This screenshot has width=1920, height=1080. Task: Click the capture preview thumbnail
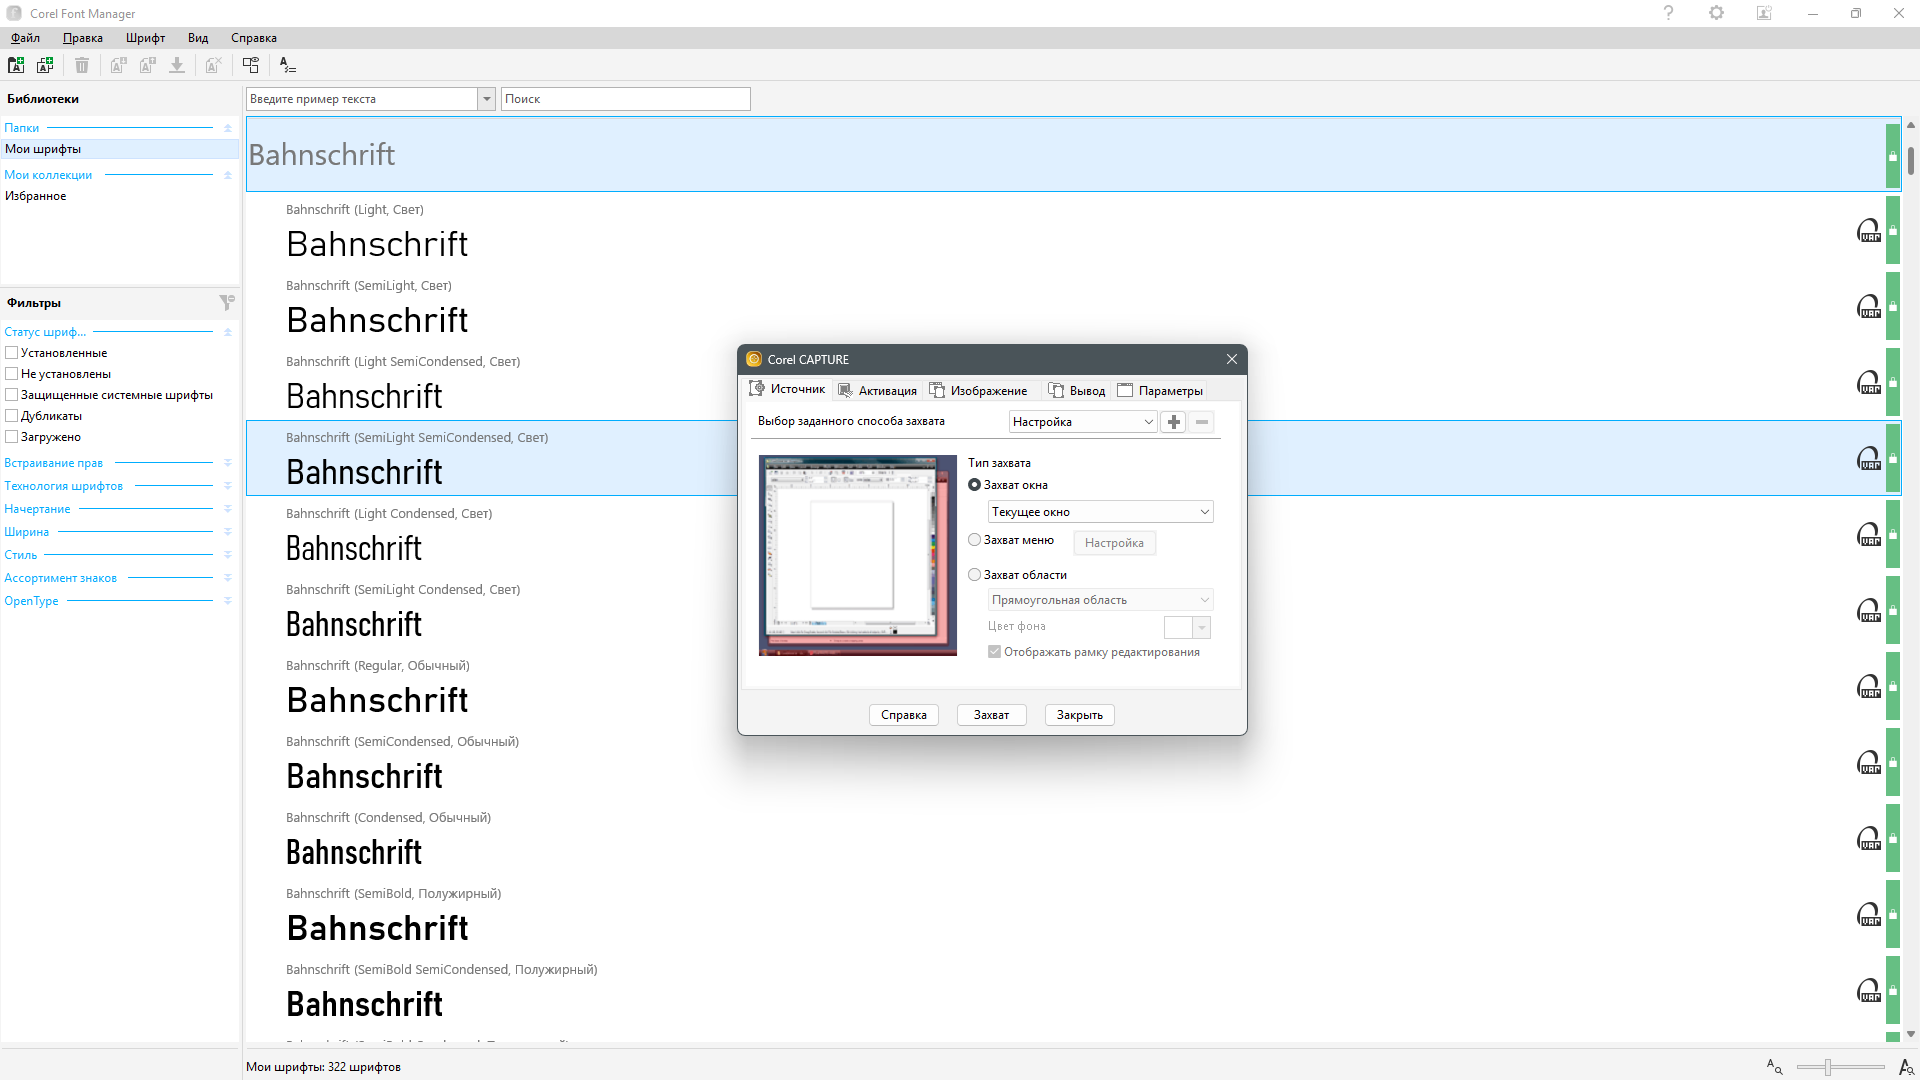click(857, 556)
